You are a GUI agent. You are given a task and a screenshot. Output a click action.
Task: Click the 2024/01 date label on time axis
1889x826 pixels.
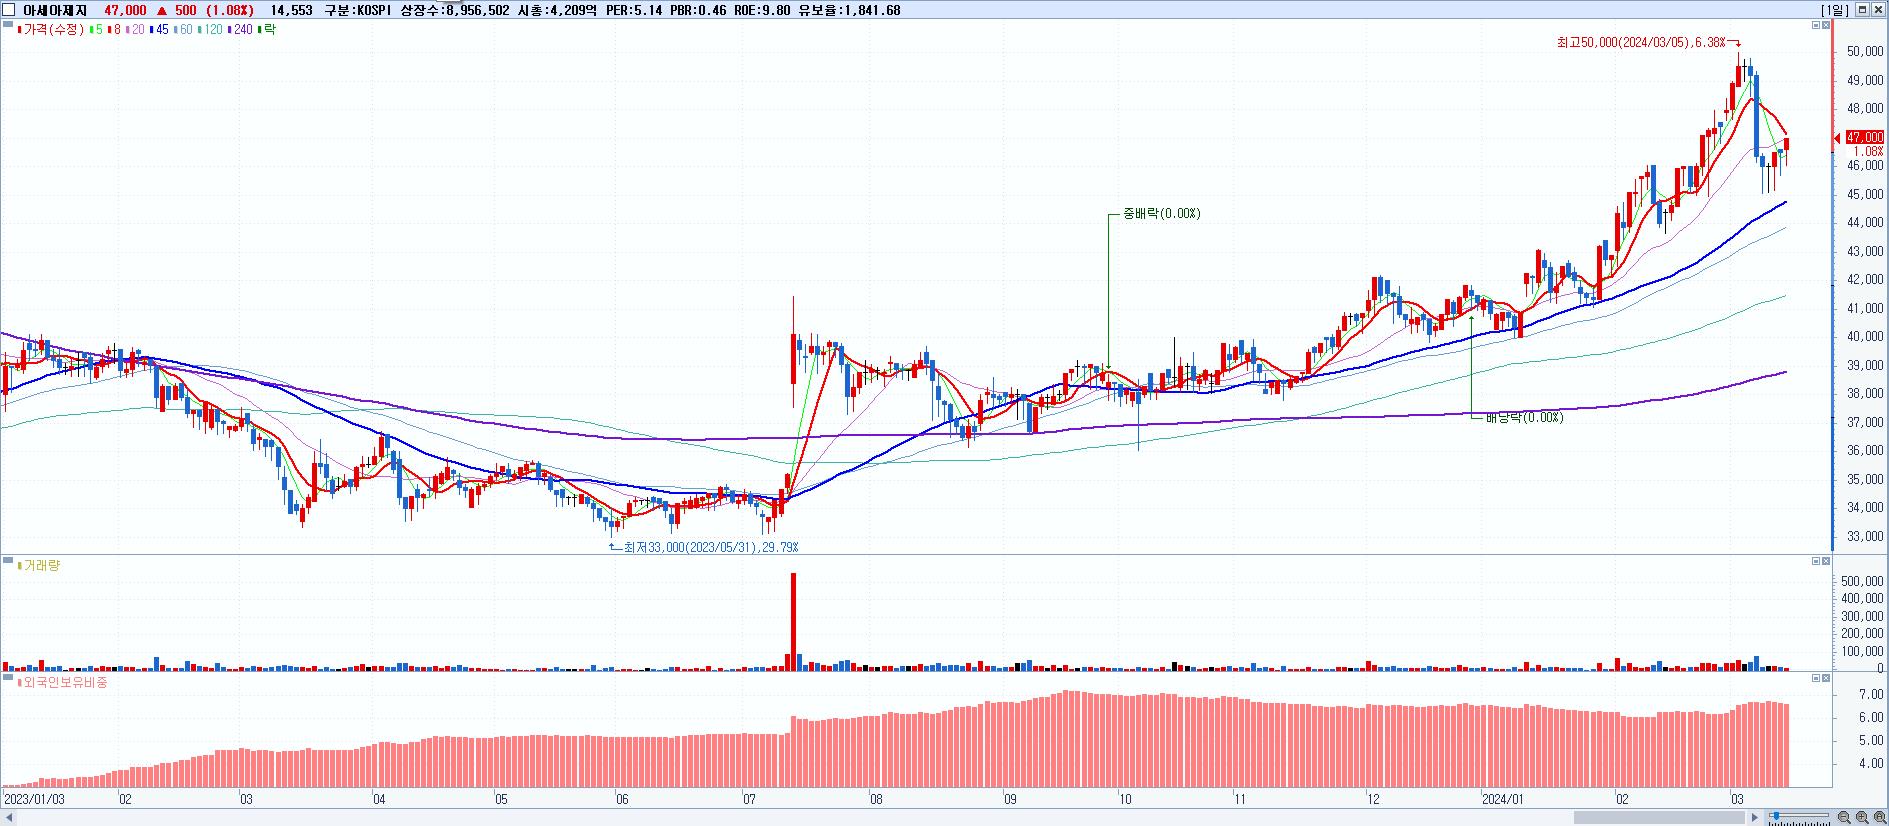tap(1502, 800)
